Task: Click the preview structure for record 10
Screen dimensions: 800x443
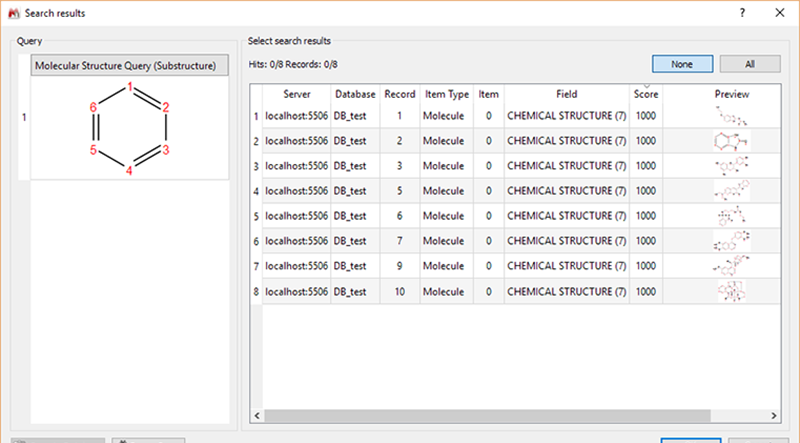Action: [732, 290]
